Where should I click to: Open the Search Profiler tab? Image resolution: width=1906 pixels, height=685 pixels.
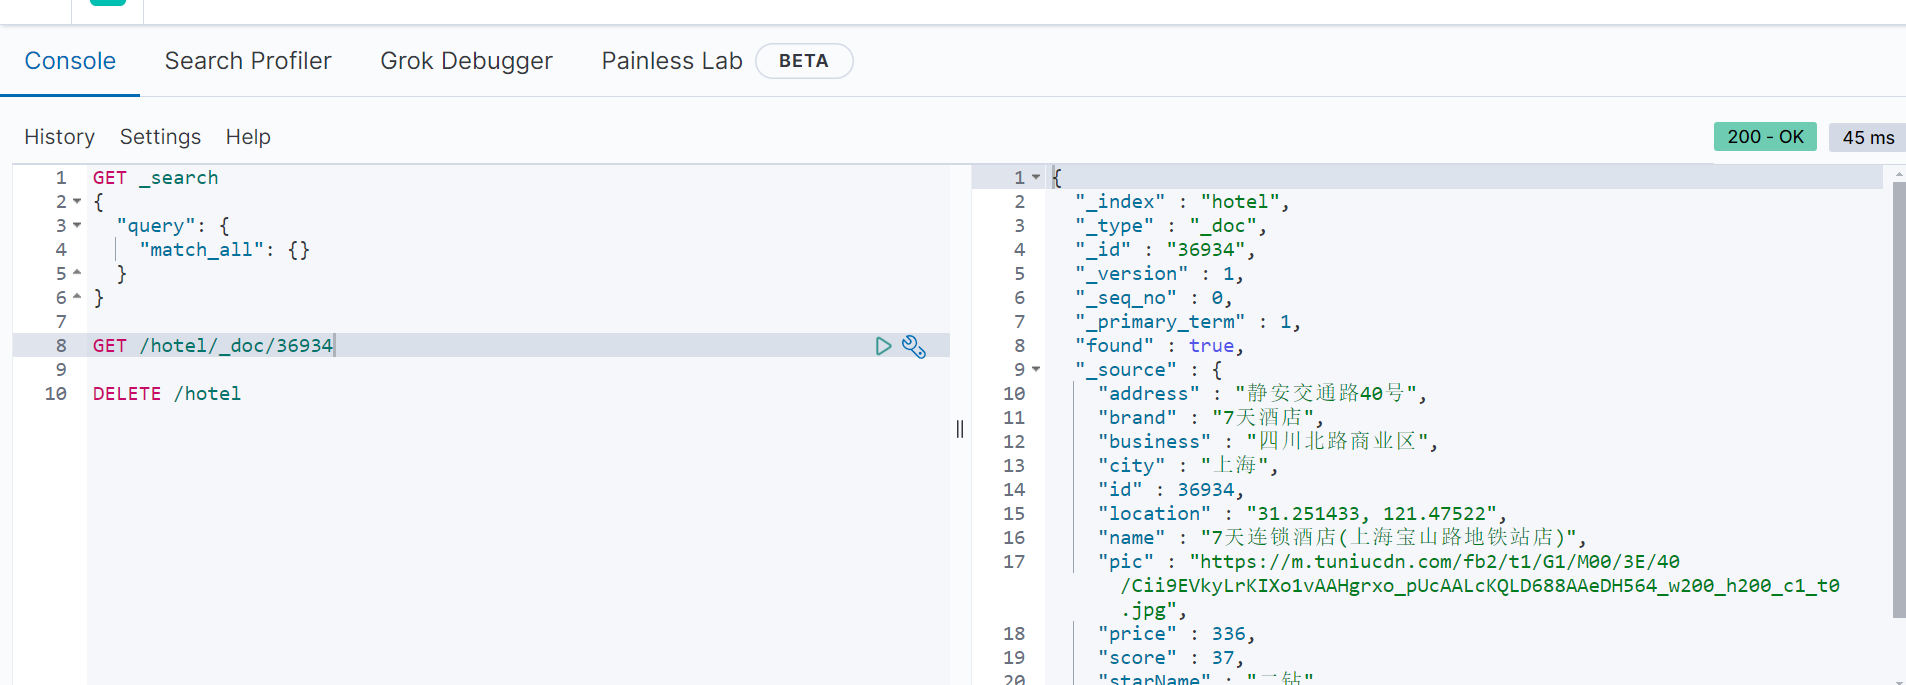pos(248,61)
